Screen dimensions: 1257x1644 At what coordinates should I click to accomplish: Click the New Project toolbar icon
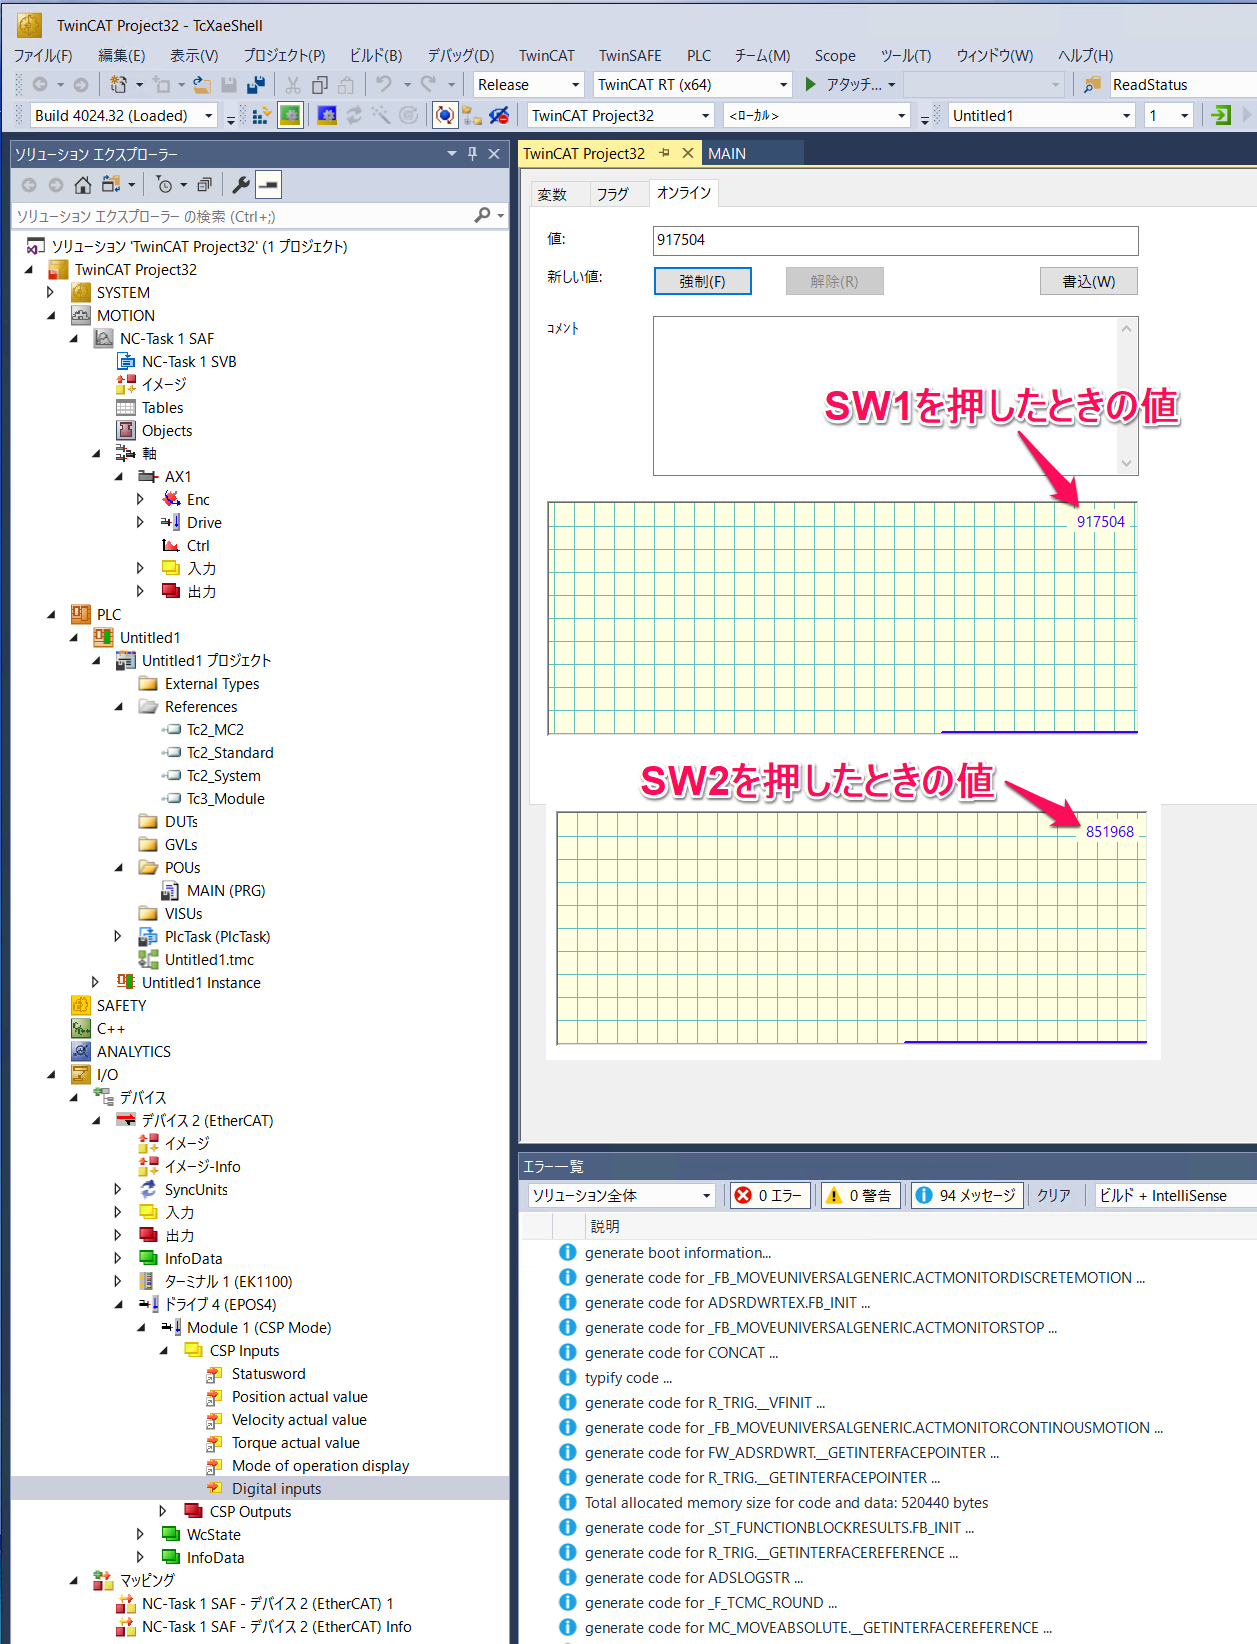pyautogui.click(x=119, y=85)
